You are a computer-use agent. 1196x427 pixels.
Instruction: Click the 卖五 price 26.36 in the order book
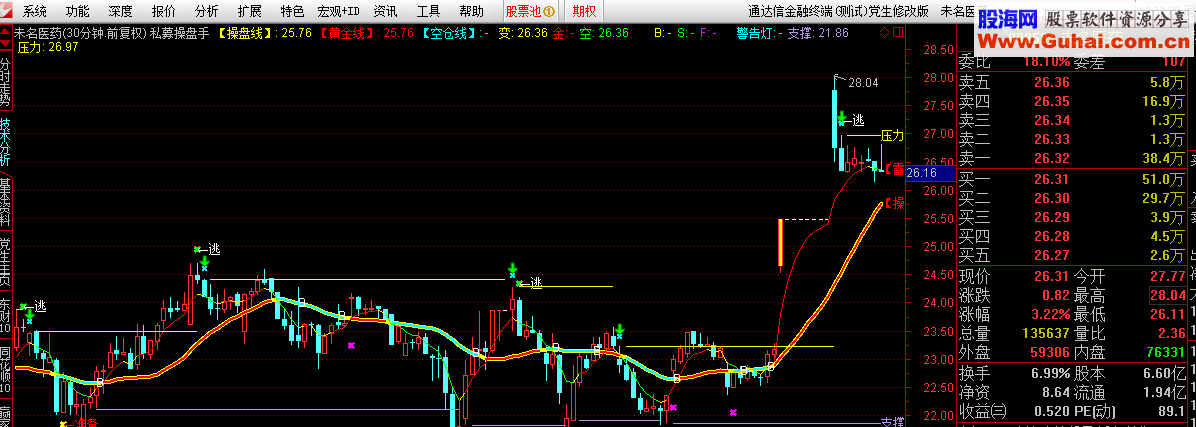1052,82
